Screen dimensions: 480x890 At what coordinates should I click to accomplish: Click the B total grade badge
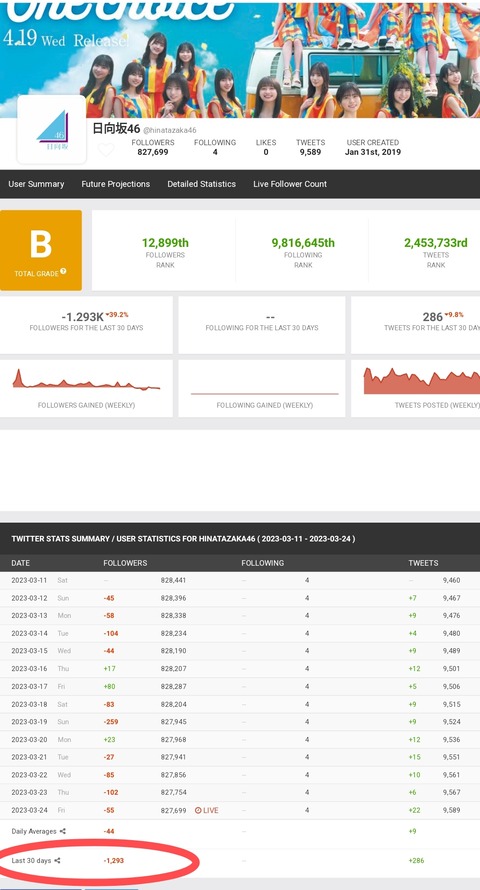click(x=41, y=250)
